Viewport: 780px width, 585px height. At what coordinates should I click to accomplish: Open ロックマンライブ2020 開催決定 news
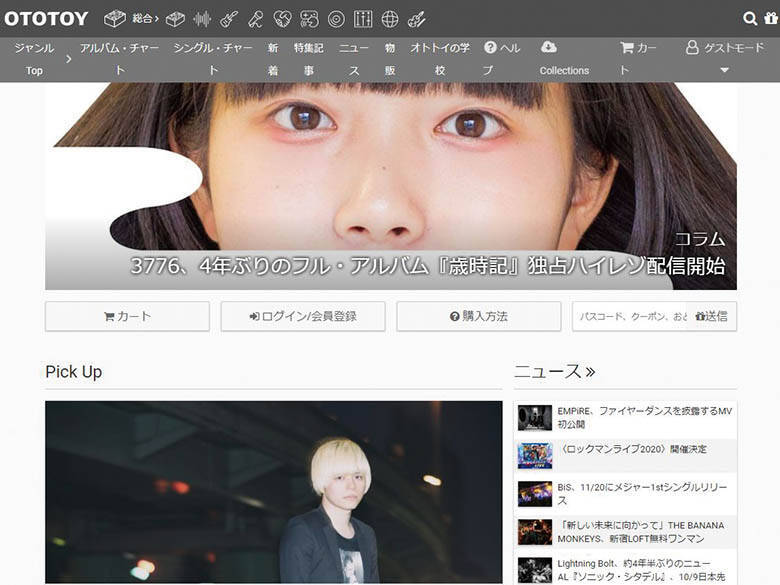click(632, 449)
